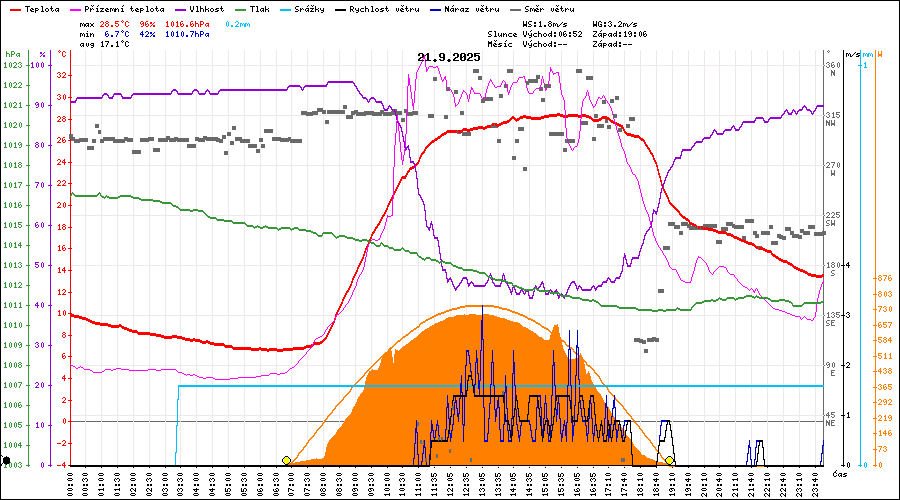Click the black moon dot at bottom left
The width and height of the screenshot is (900, 500).
coord(7,461)
